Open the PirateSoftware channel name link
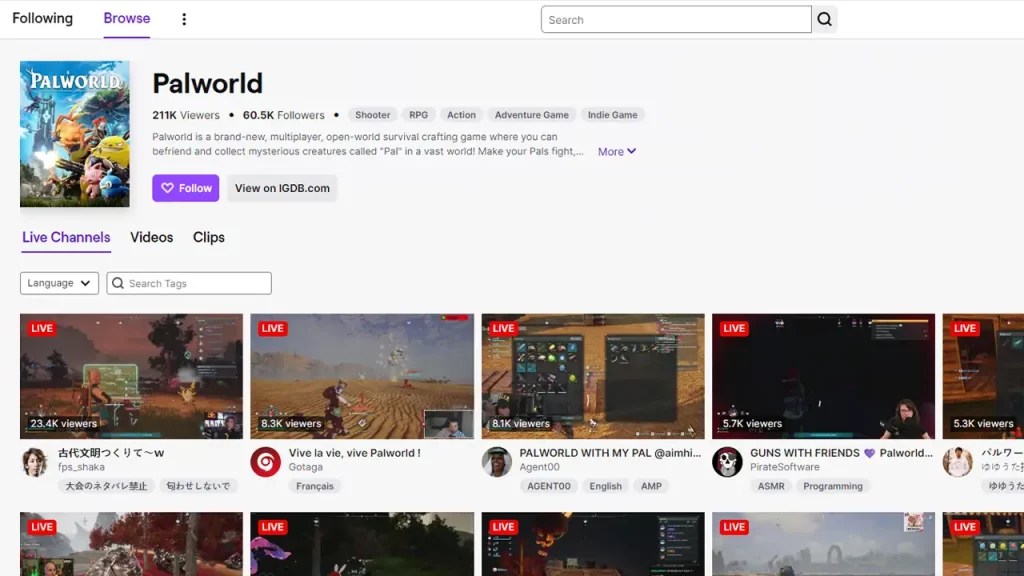The image size is (1024, 576). tap(784, 467)
